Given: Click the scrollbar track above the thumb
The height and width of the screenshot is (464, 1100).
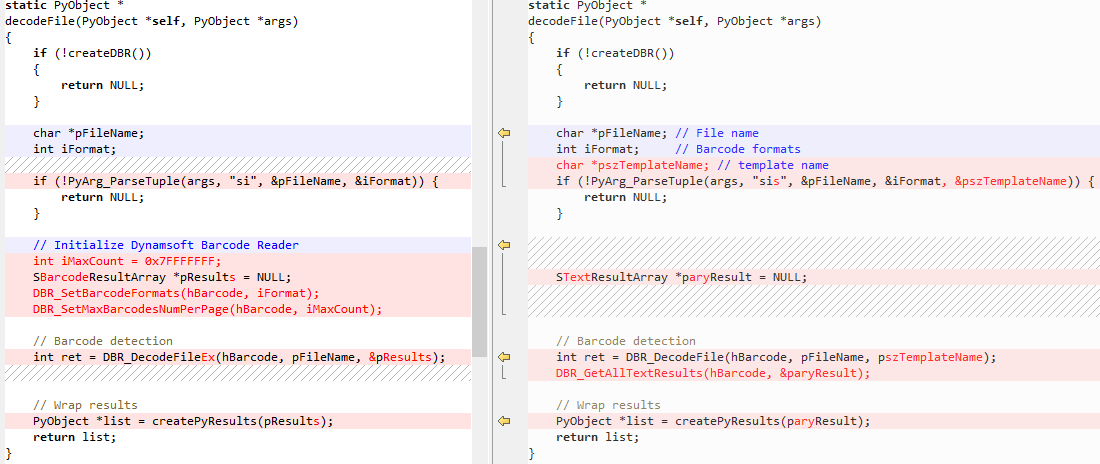Looking at the screenshot, I should tap(480, 120).
